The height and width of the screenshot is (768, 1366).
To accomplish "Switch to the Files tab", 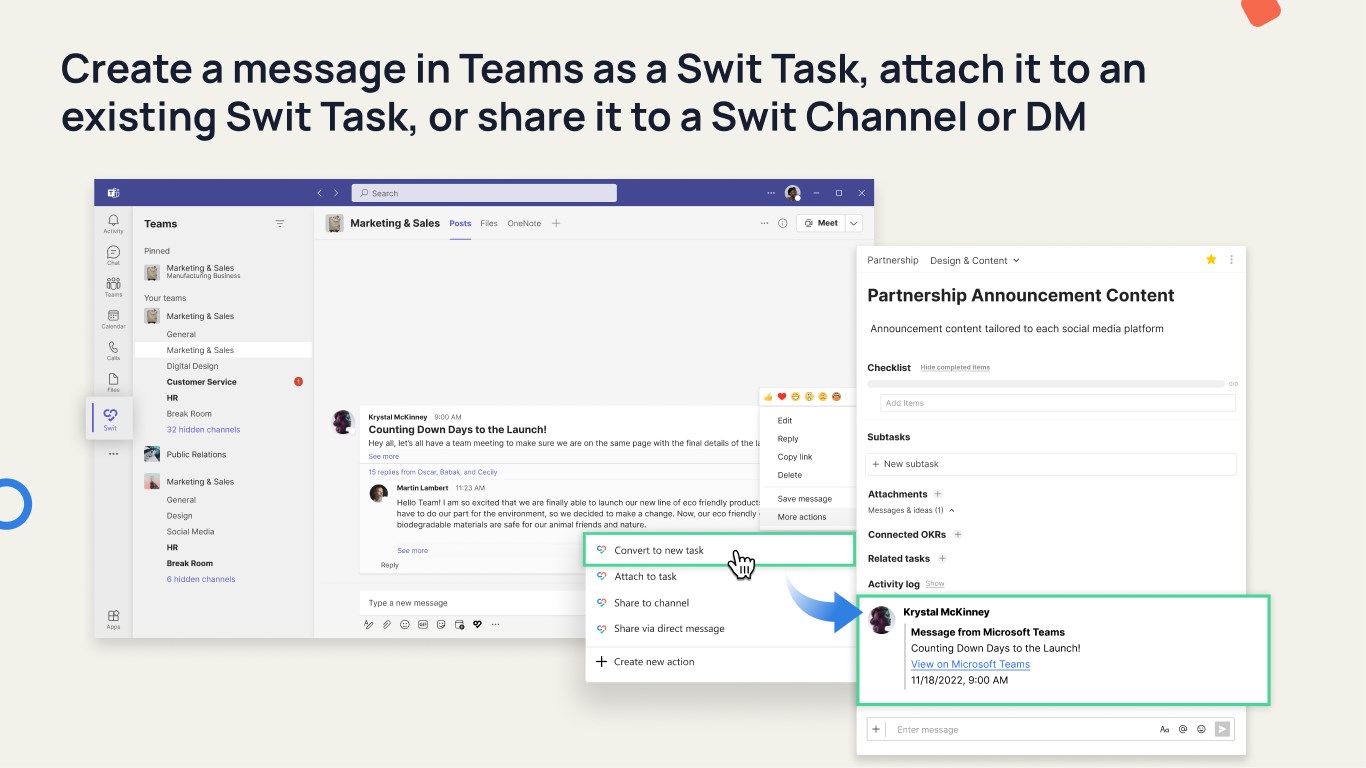I will coord(489,224).
